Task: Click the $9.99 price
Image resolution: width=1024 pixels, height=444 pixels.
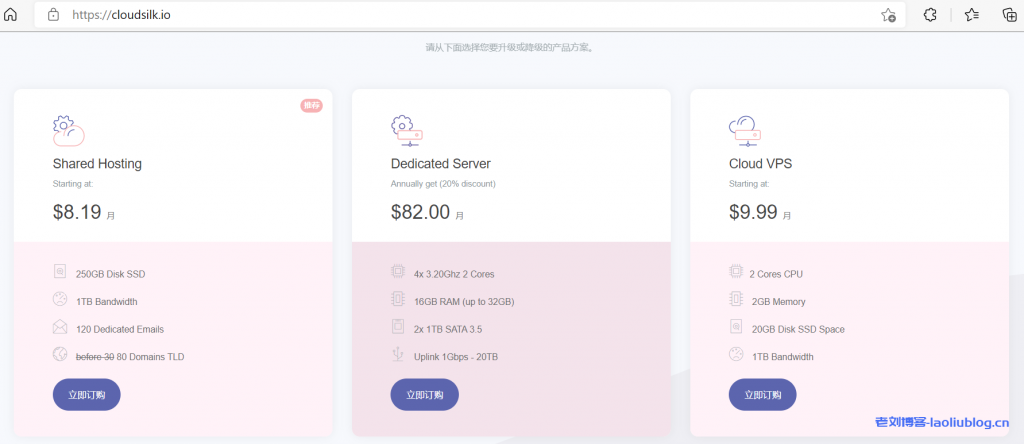Action: [753, 212]
